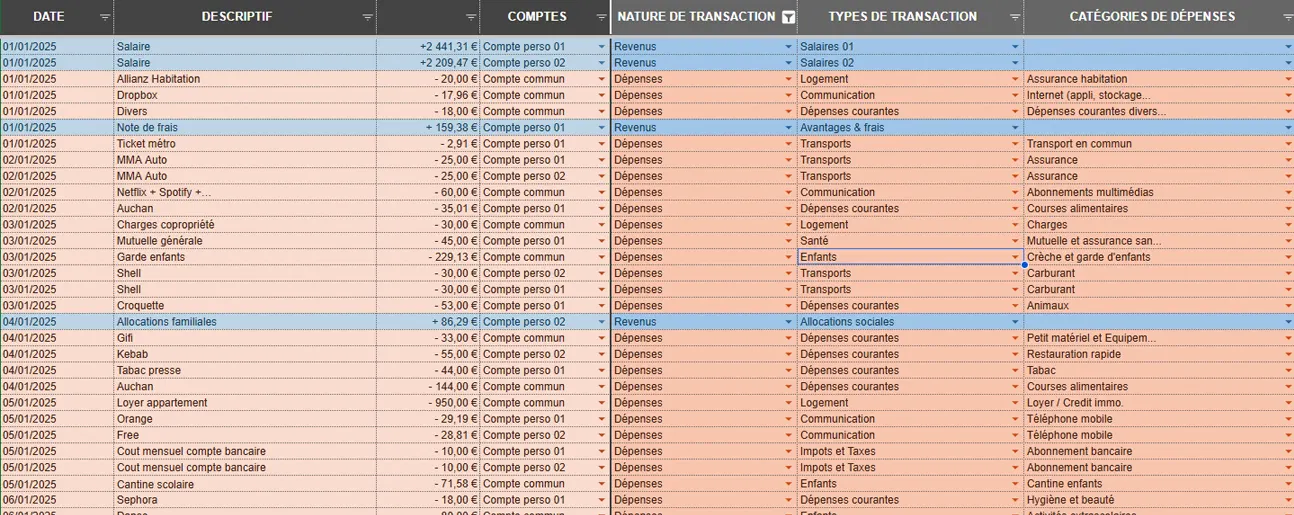The width and height of the screenshot is (1294, 515).
Task: Select the Croquette description cell
Action: [x=245, y=306]
